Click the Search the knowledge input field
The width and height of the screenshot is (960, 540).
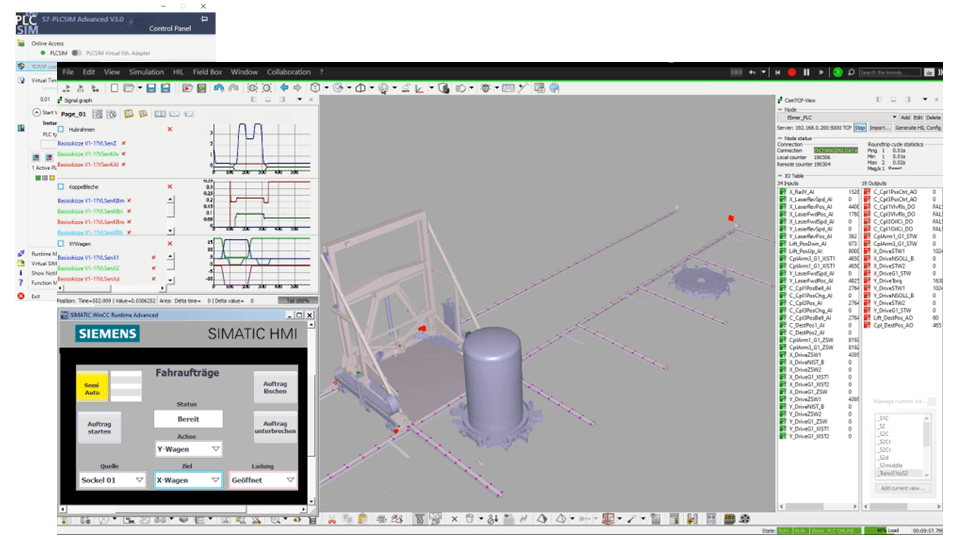(891, 72)
